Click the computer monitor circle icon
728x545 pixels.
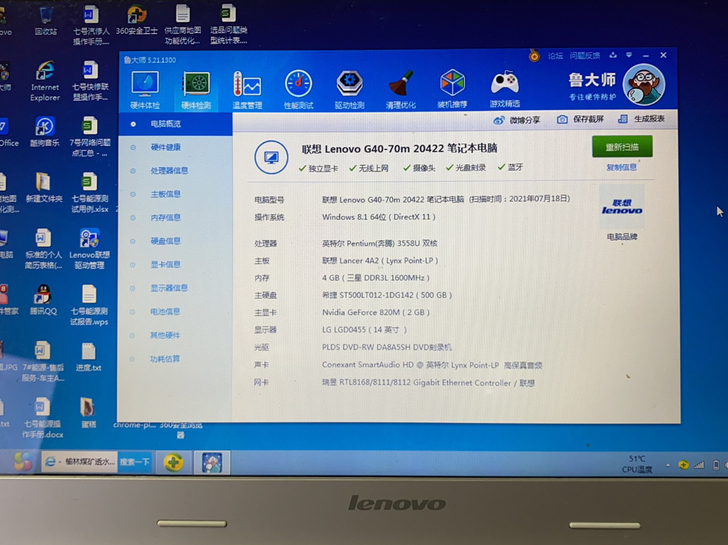tap(271, 158)
